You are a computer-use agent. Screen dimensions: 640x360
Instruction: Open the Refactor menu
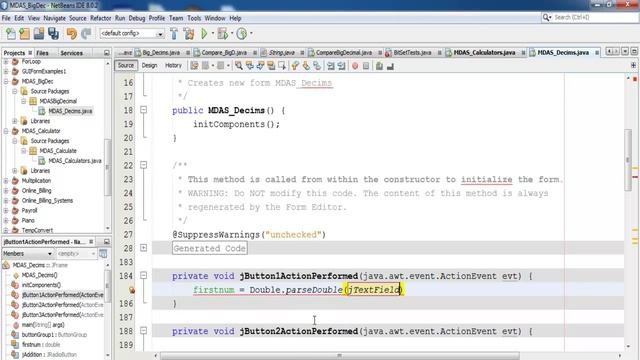(100, 18)
